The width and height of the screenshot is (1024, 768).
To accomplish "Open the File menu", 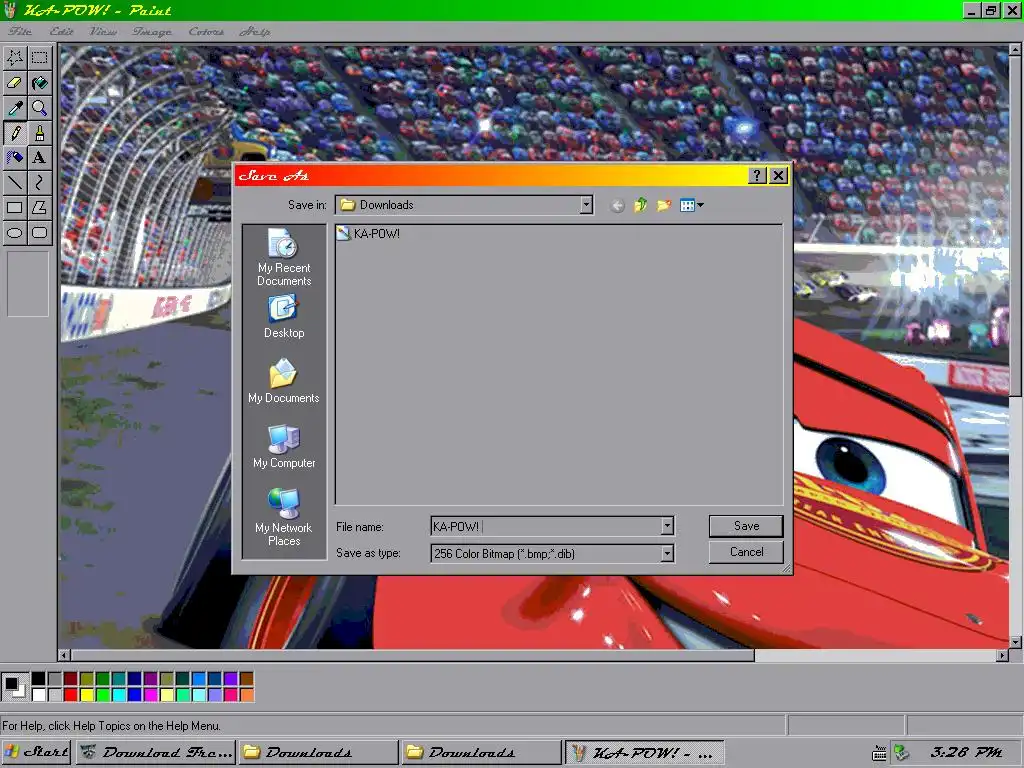I will coord(20,31).
